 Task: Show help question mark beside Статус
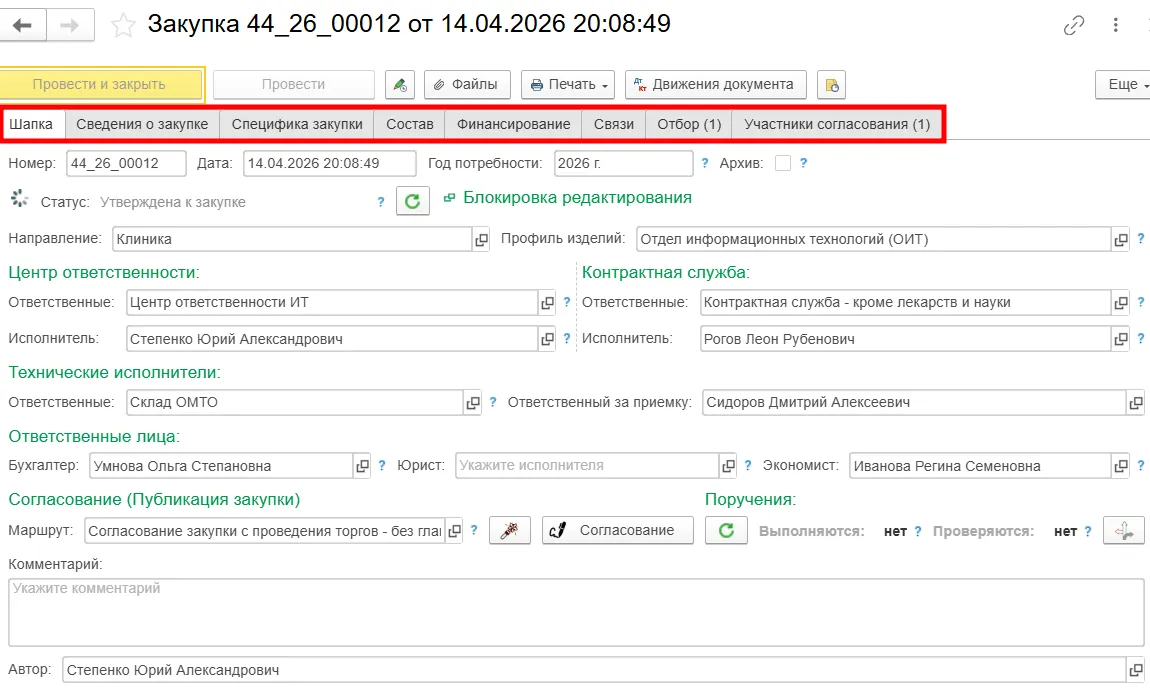pyautogui.click(x=381, y=202)
